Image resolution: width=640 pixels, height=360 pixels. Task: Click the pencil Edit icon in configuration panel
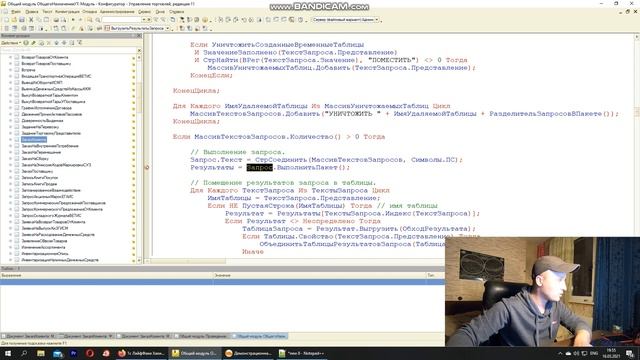[34, 42]
